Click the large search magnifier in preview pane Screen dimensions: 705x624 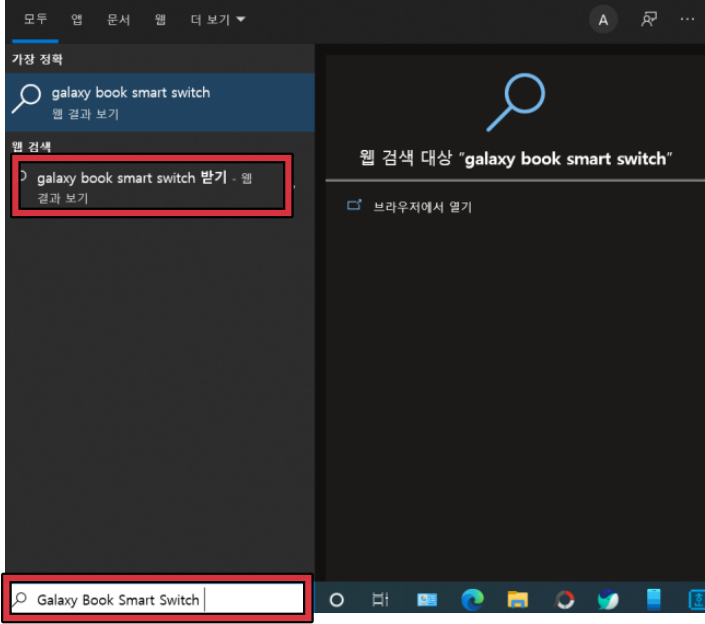tap(516, 102)
